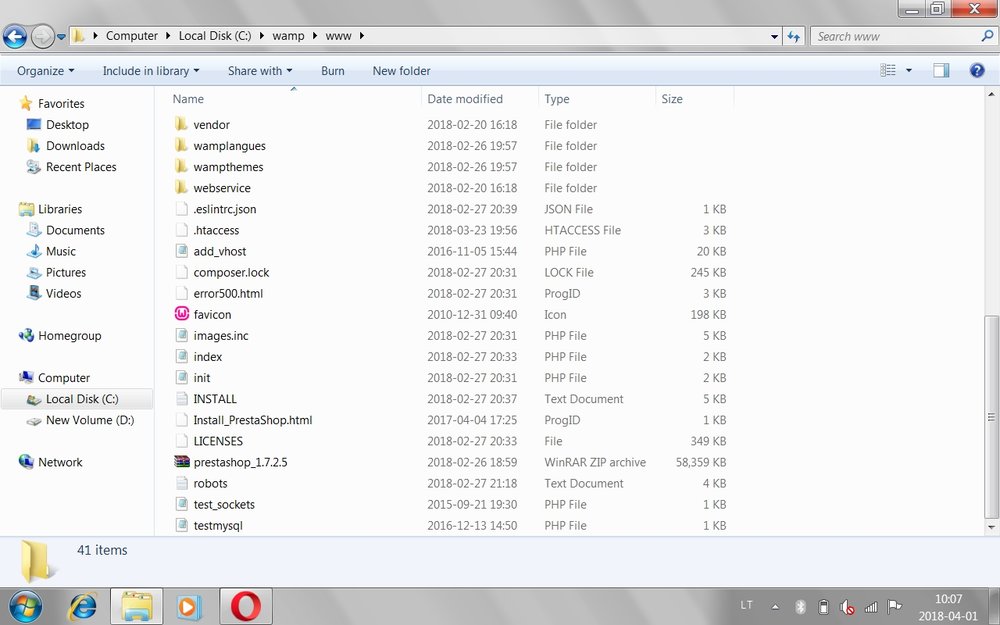Show the Preview pane
Viewport: 1000px width, 625px height.
click(940, 70)
